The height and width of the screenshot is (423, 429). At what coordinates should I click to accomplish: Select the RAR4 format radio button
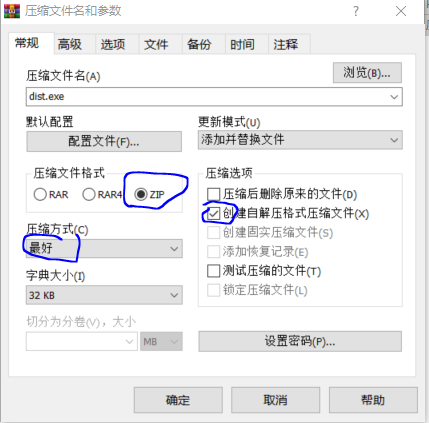tap(89, 194)
